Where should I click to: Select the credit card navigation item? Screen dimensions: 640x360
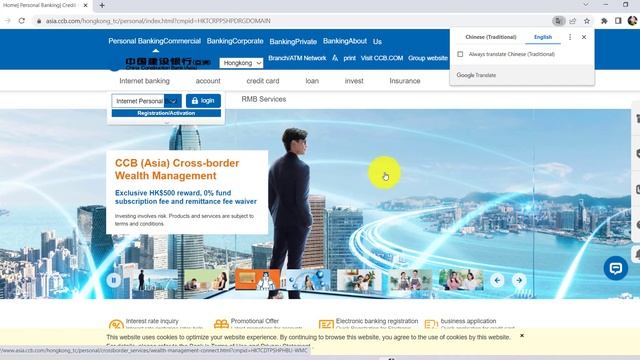click(263, 81)
